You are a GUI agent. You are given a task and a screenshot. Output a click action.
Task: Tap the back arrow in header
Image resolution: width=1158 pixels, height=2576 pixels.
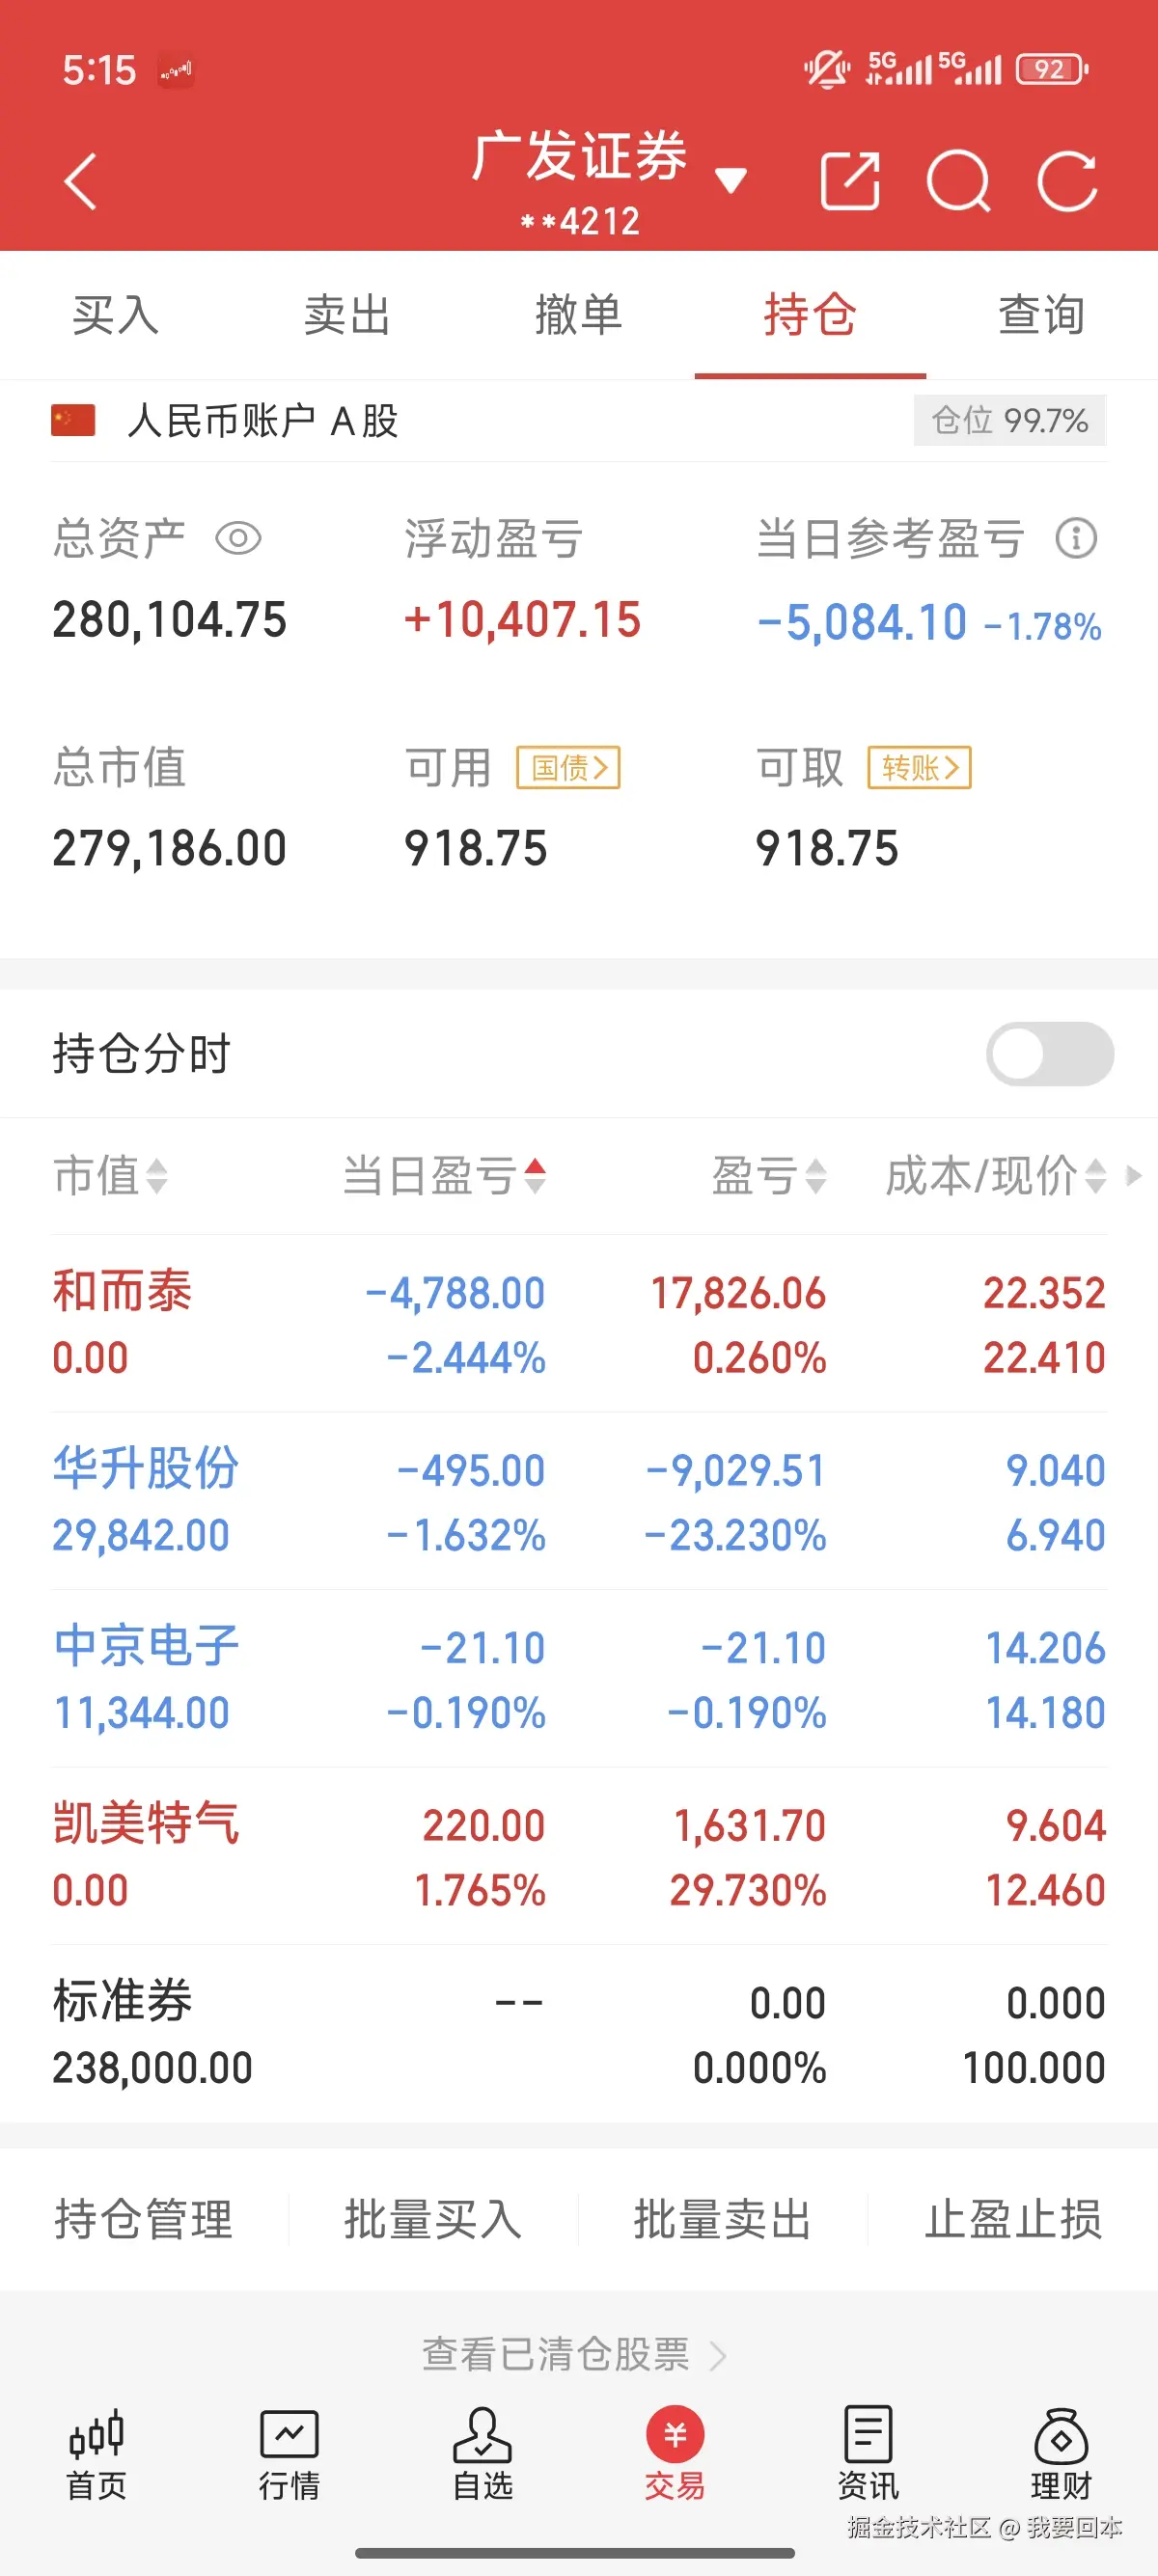click(80, 182)
